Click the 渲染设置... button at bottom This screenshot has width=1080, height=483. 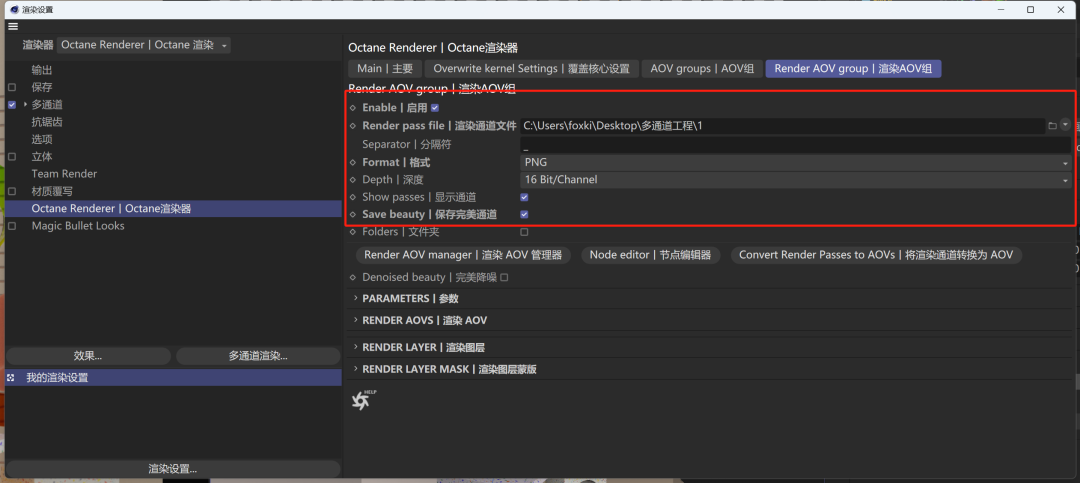173,469
